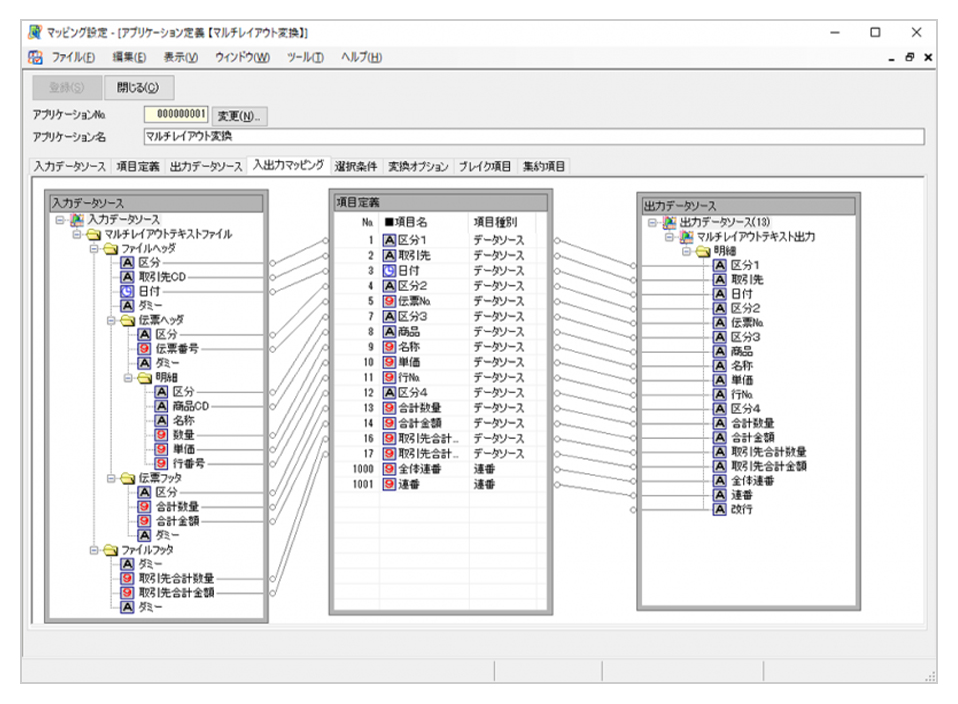Viewport: 958px width, 704px height.
Task: Click the text icon beside 改行 in output tree
Action: 719,509
